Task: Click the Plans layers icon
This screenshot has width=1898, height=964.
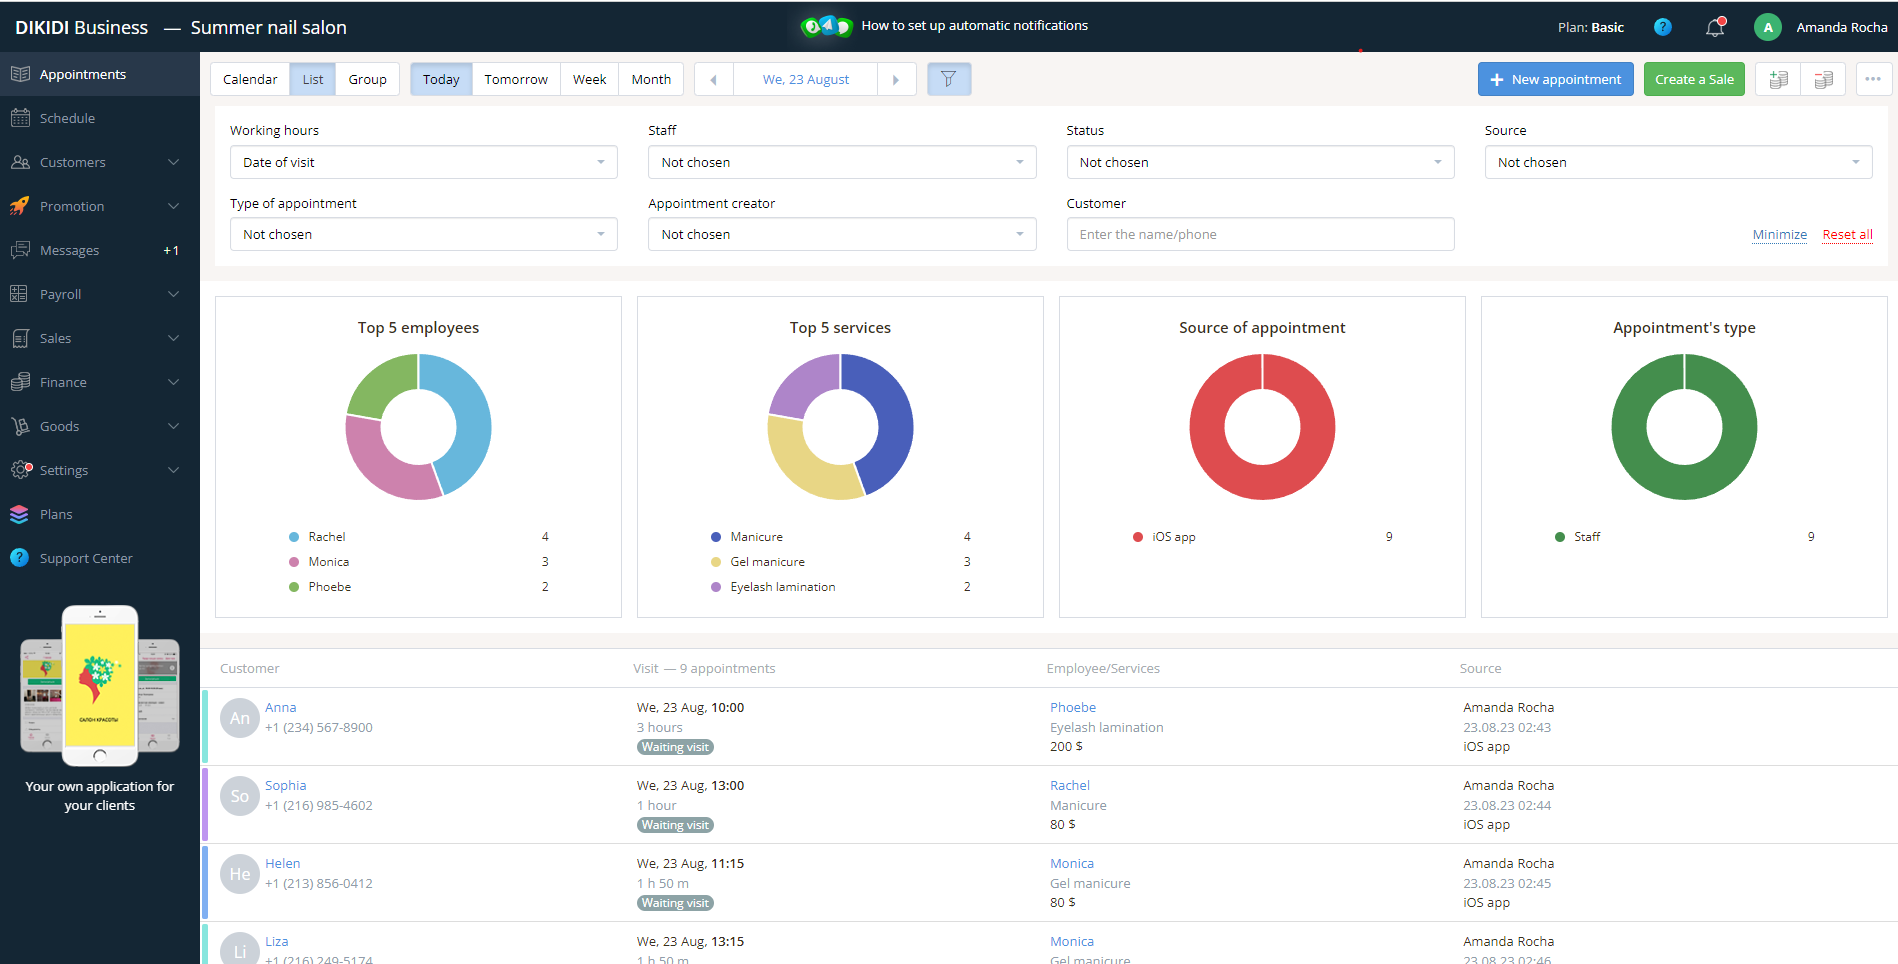Action: [19, 514]
